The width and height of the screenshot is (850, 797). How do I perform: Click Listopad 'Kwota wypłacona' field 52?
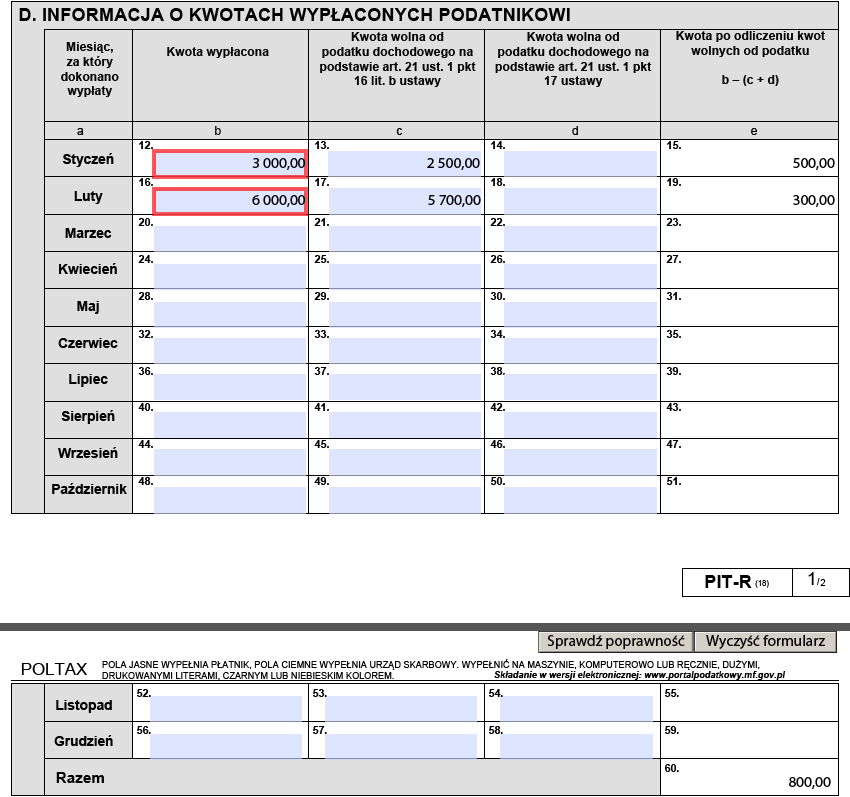coord(227,708)
